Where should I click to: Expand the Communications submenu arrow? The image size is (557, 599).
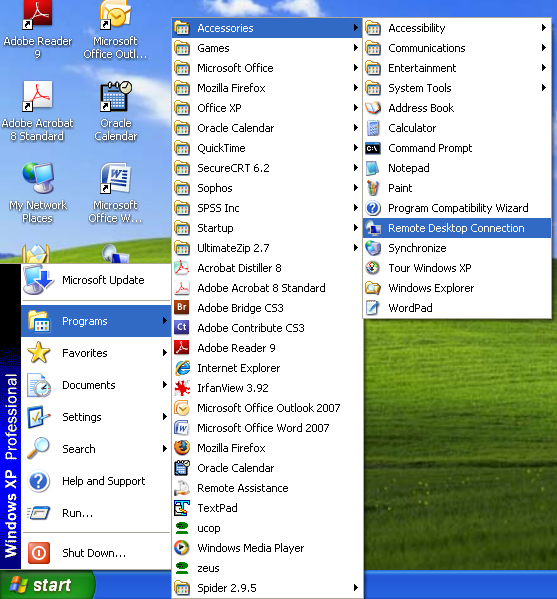(543, 48)
